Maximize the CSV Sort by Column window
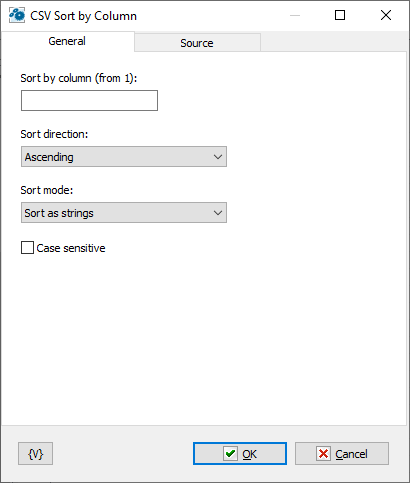Image resolution: width=410 pixels, height=483 pixels. (340, 15)
